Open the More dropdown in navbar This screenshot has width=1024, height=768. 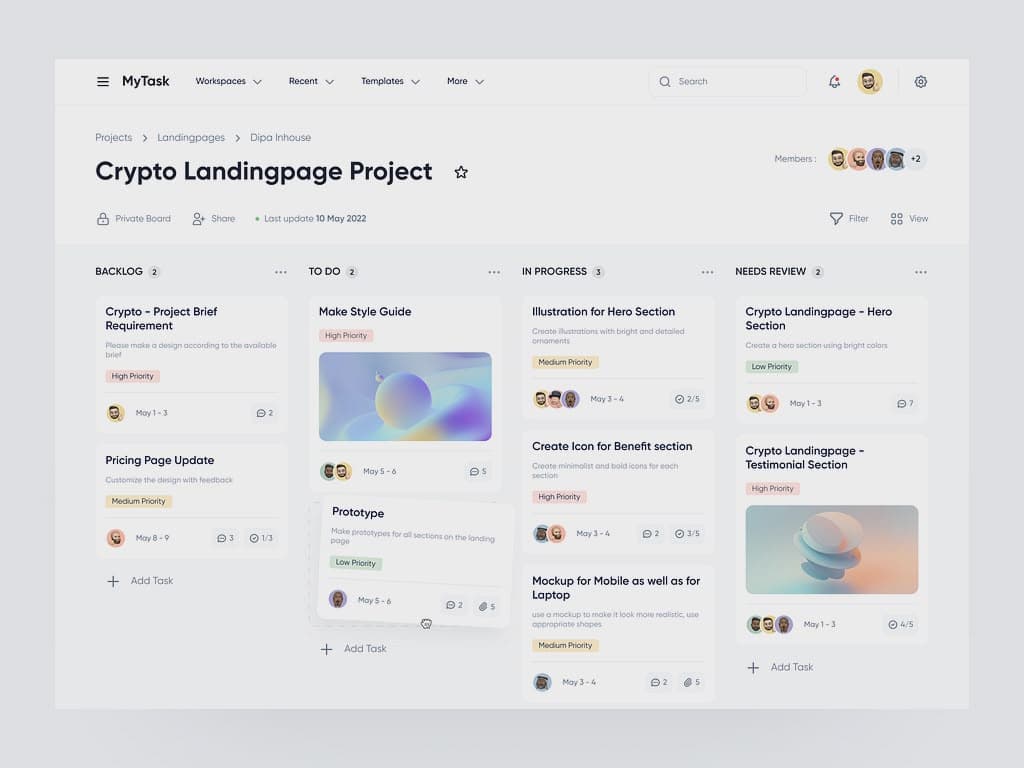tap(465, 82)
